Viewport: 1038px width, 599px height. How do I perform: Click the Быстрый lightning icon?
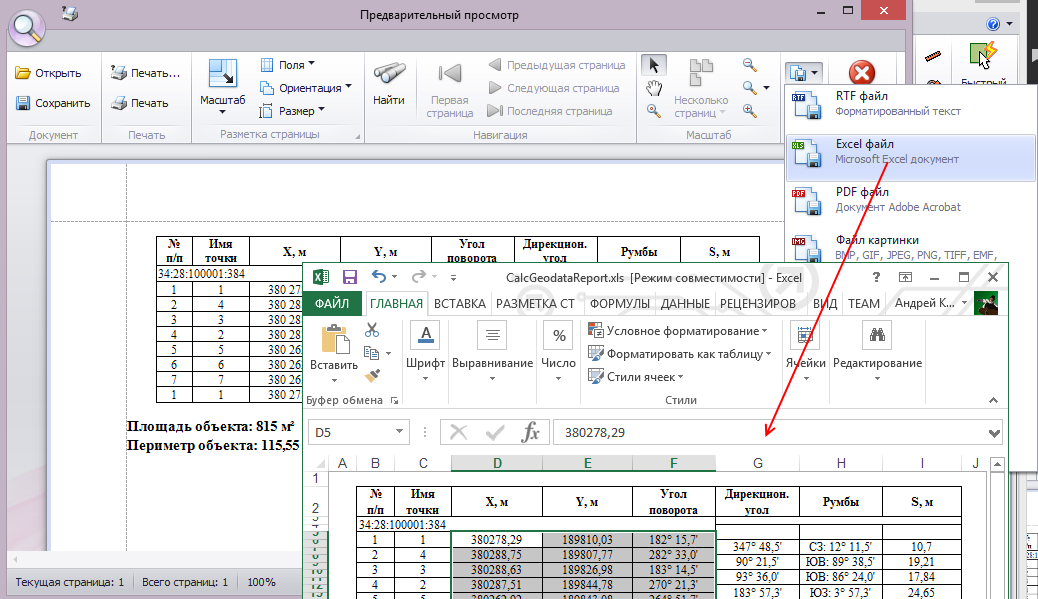click(984, 64)
